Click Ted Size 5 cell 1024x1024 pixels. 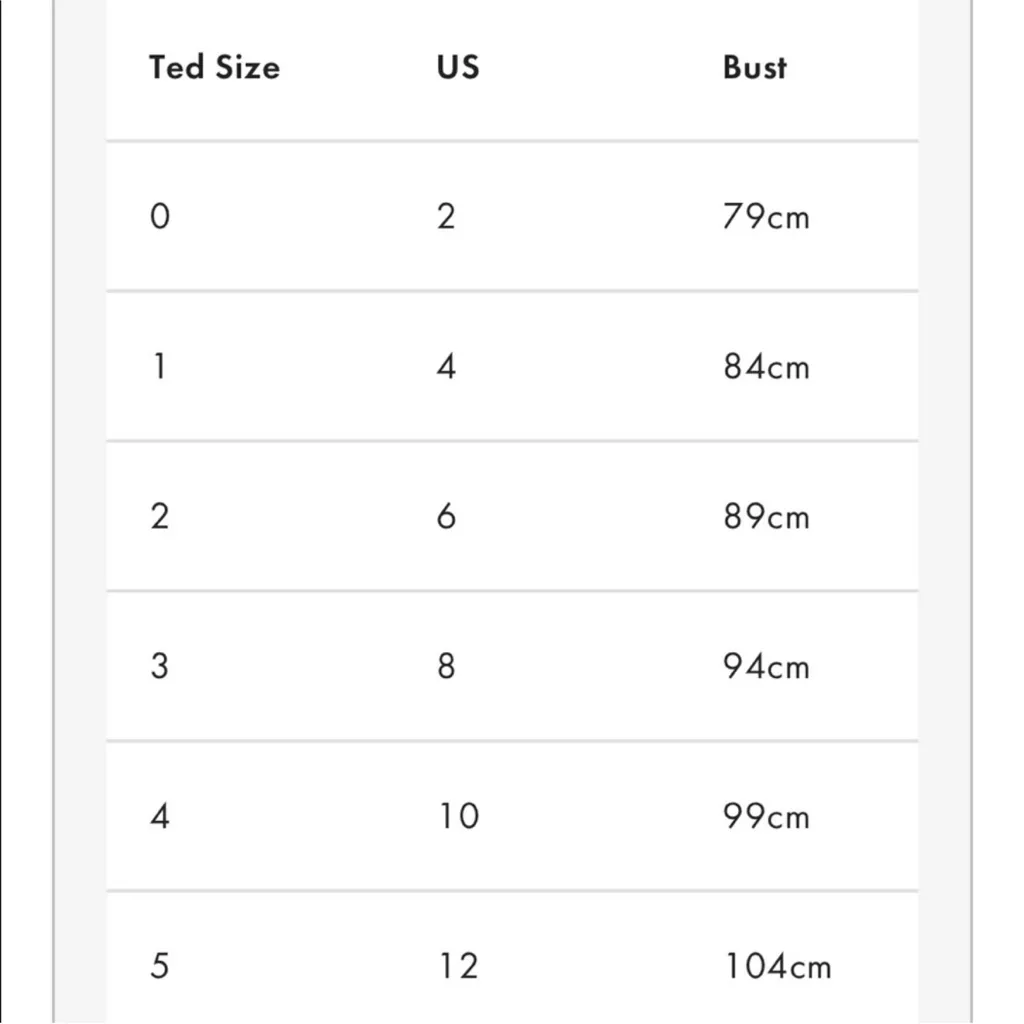[x=160, y=966]
